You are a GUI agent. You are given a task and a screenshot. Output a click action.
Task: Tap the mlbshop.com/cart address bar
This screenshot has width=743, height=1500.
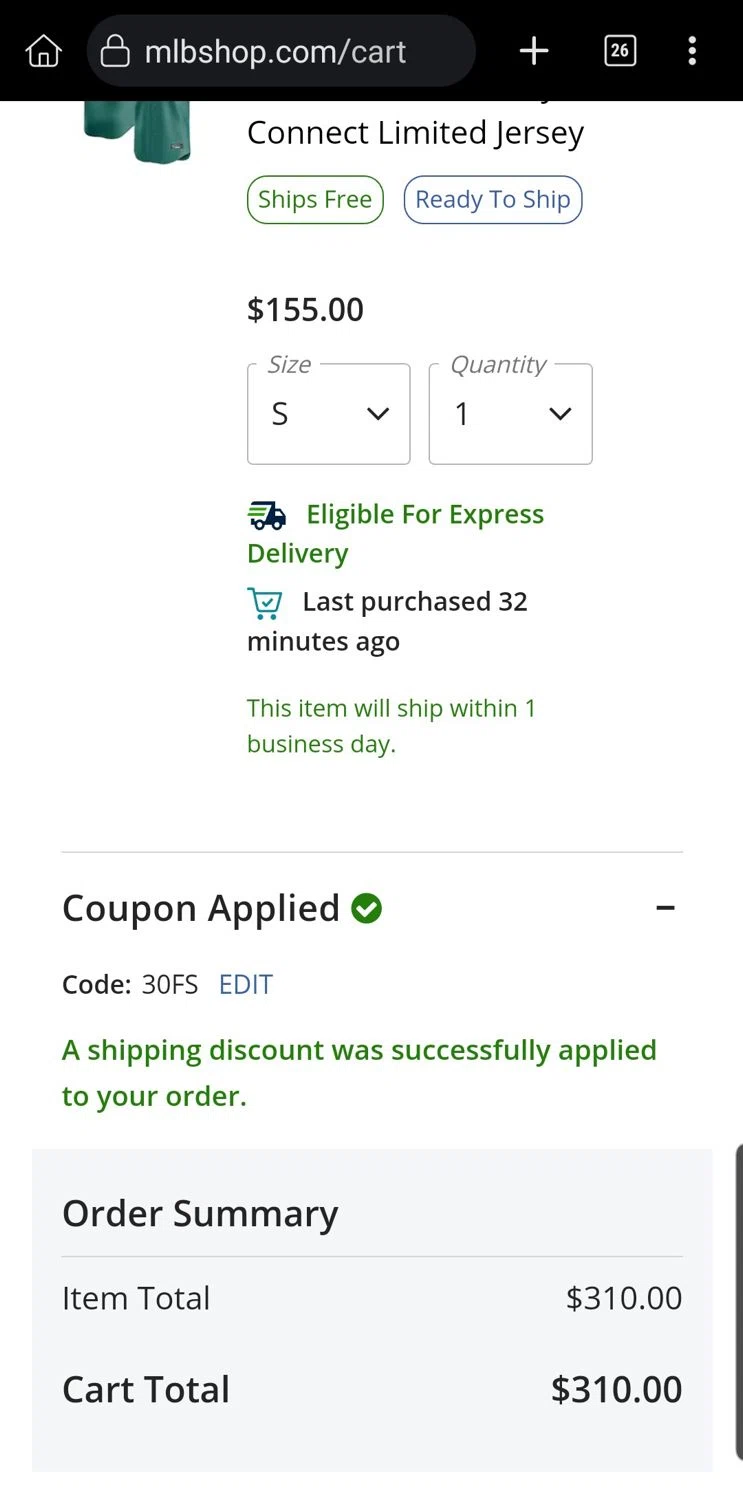[x=290, y=51]
